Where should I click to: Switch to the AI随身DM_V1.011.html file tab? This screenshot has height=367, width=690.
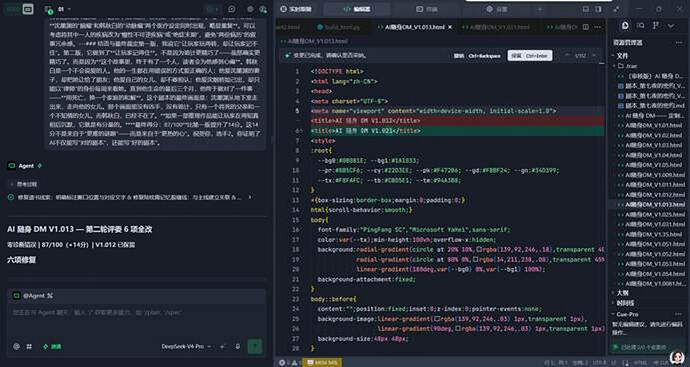(x=495, y=27)
